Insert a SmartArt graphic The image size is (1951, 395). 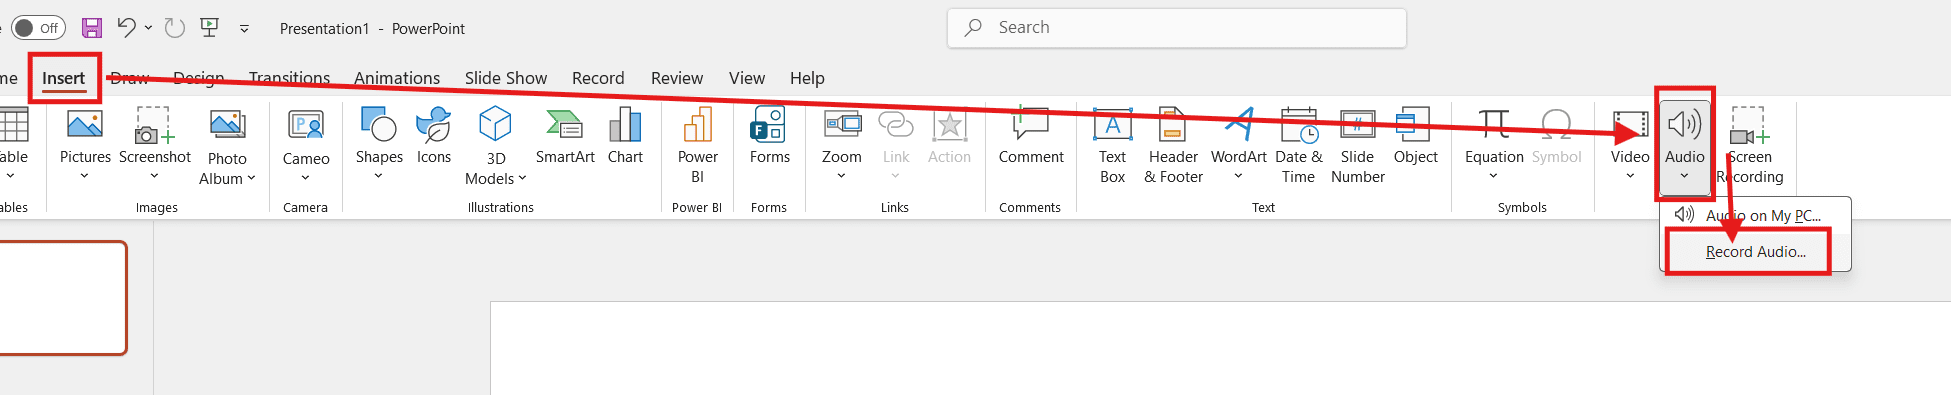(565, 136)
